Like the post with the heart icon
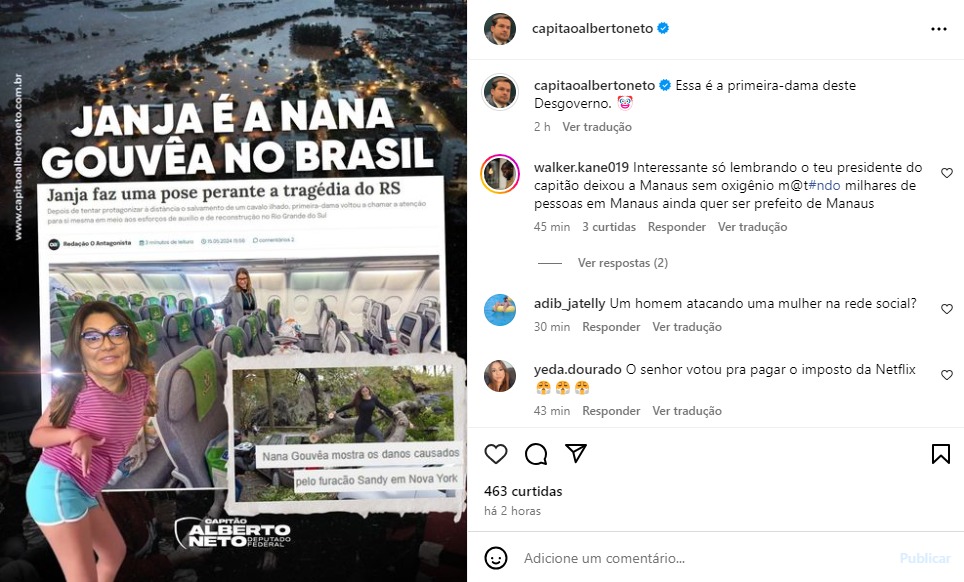The width and height of the screenshot is (964, 582). [x=496, y=454]
